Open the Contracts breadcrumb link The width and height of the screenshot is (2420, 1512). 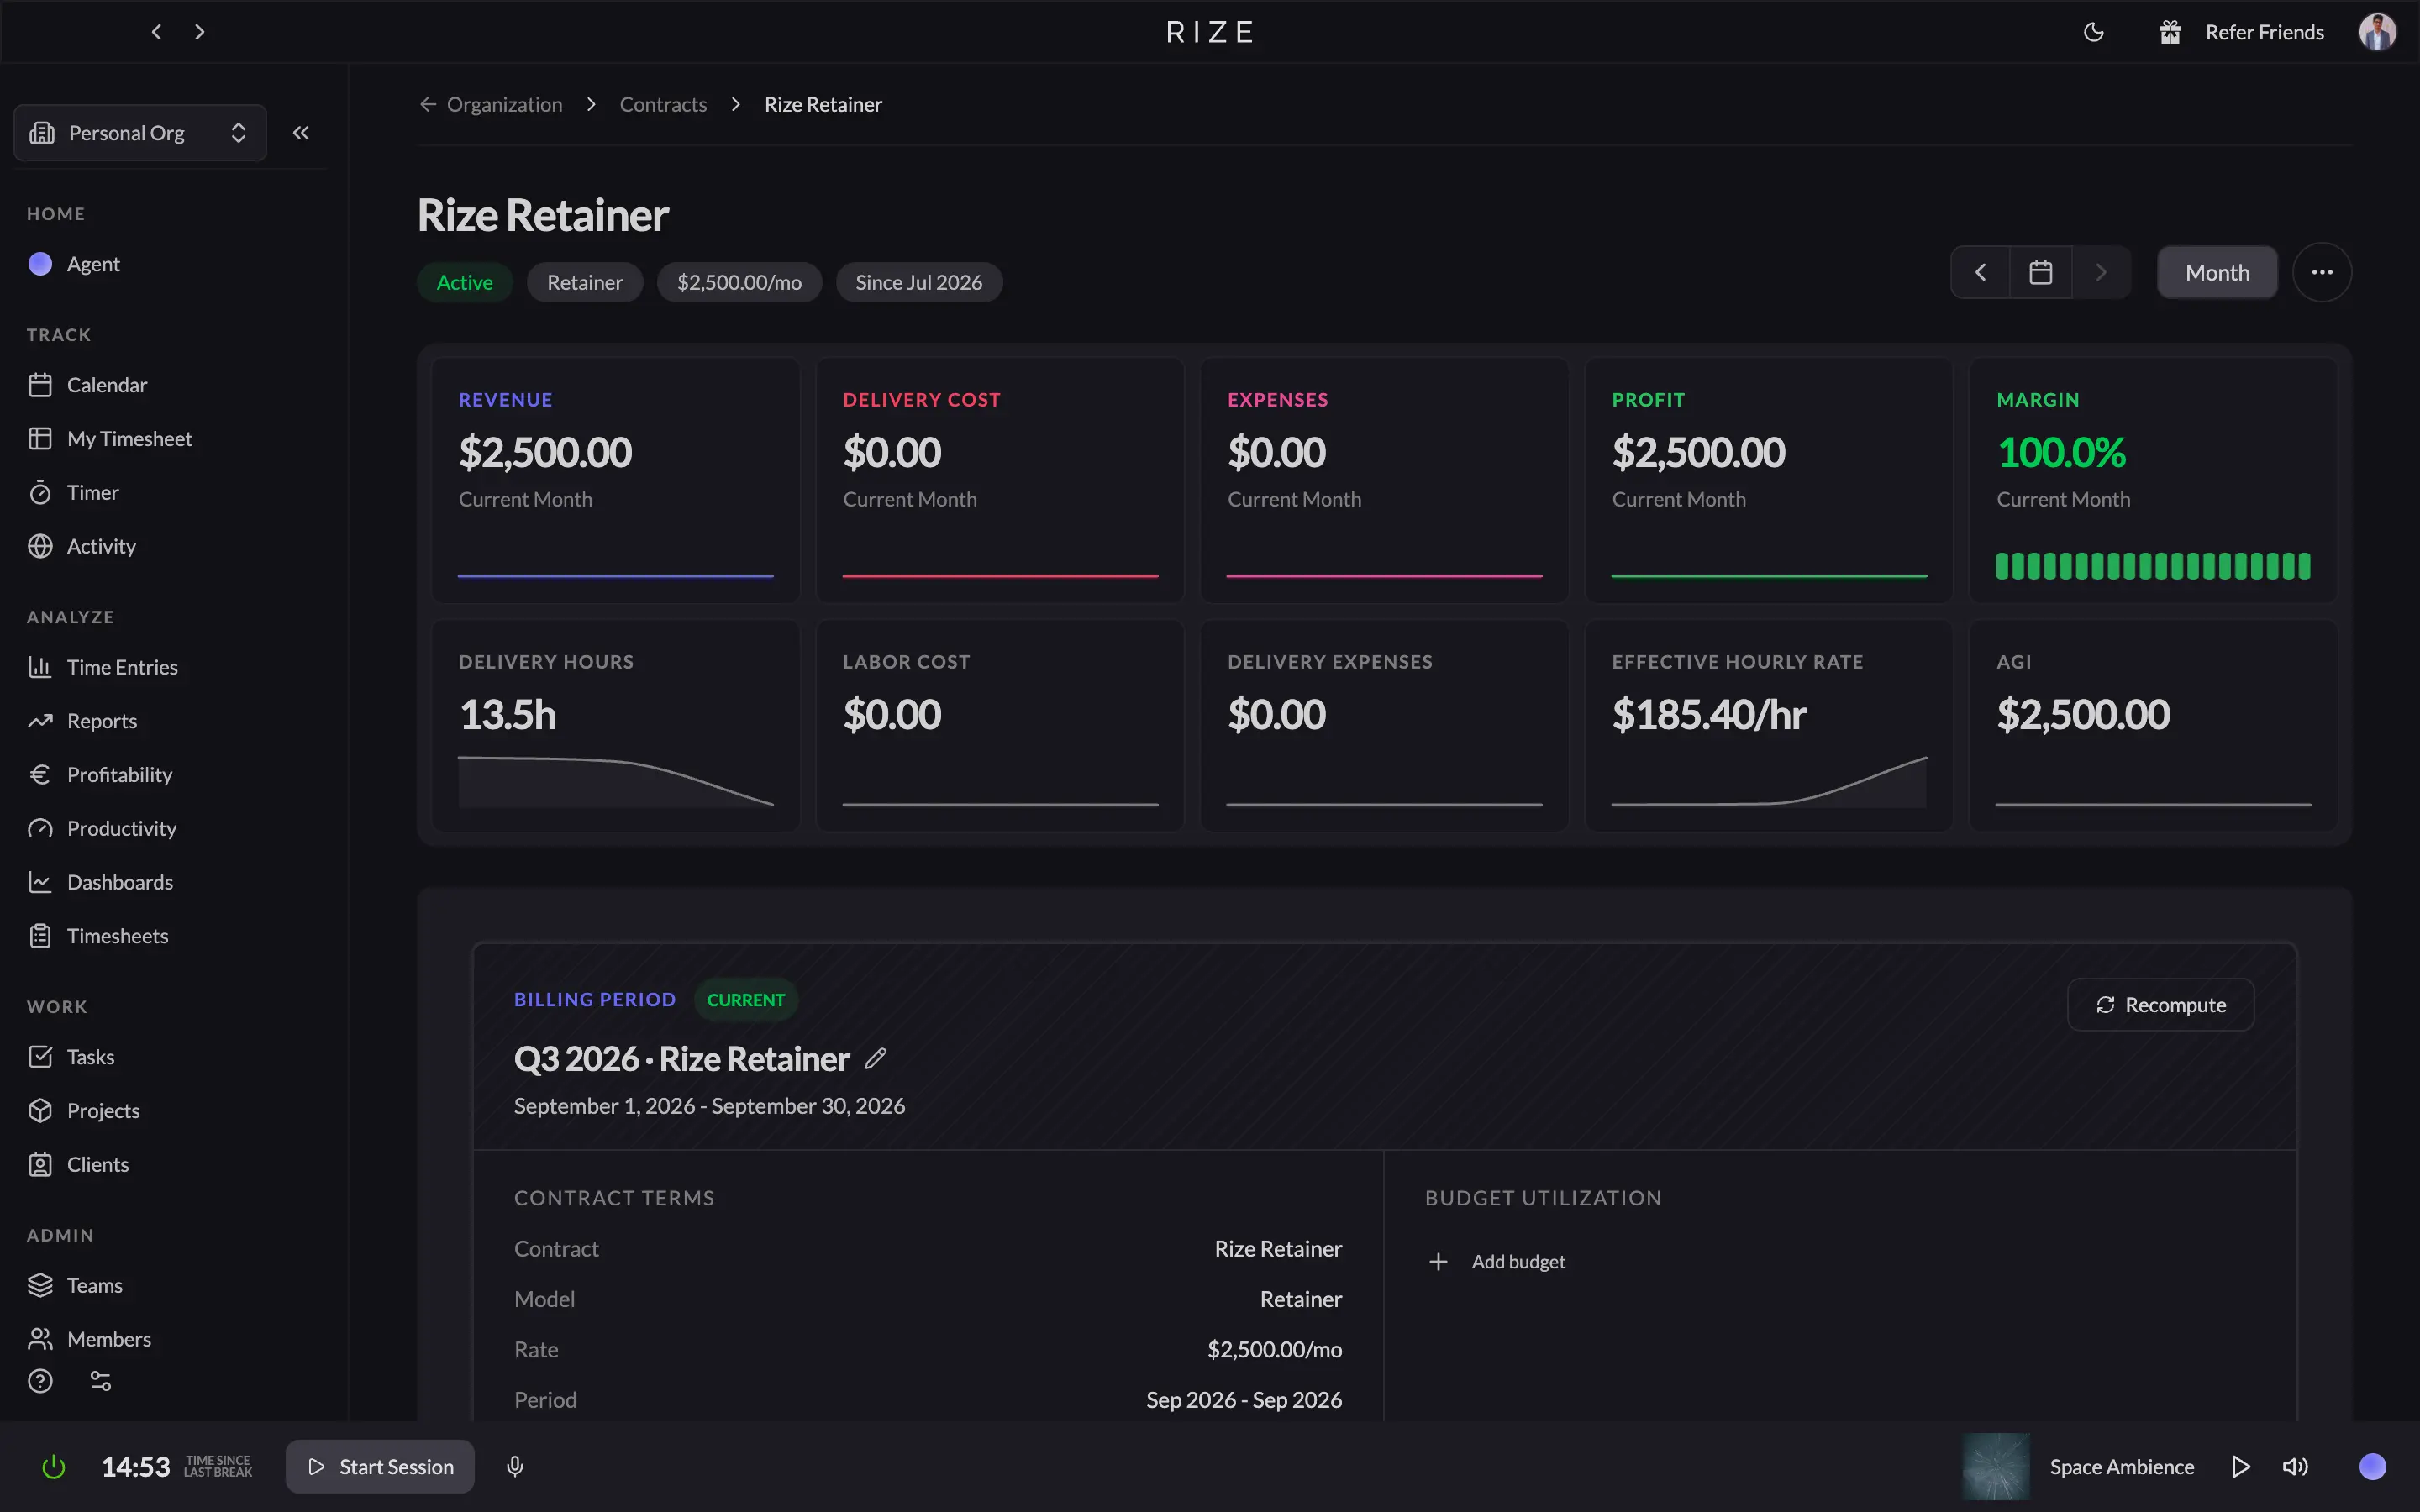[x=663, y=105]
